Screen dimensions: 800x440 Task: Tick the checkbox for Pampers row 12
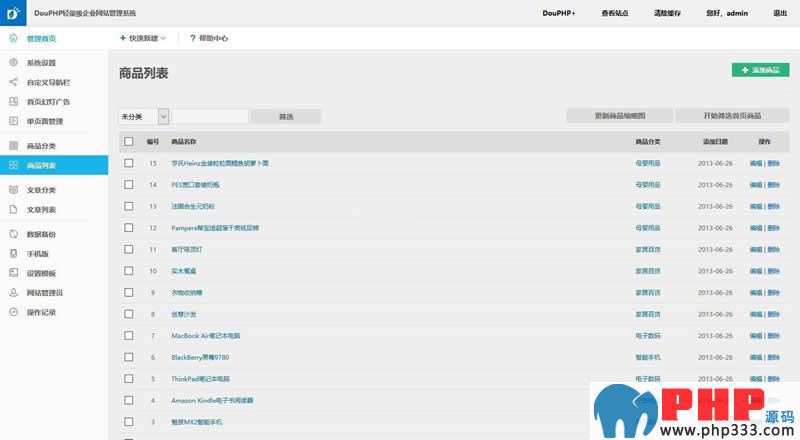(x=129, y=228)
